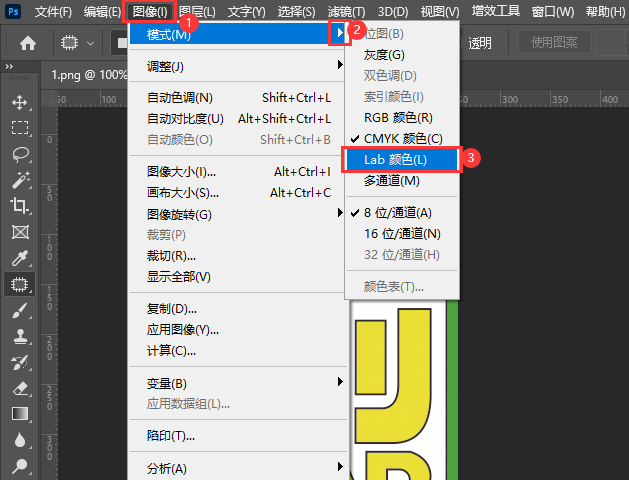
Task: Open the 图像(I) menu
Action: (x=150, y=12)
